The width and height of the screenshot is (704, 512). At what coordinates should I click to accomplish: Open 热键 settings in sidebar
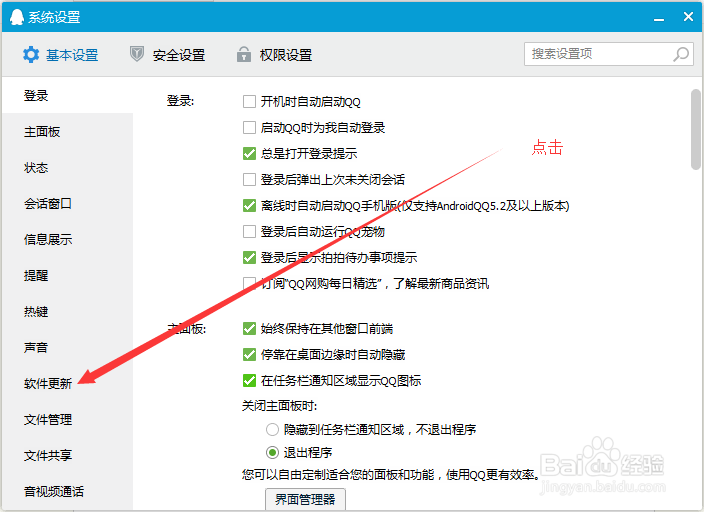click(x=36, y=311)
